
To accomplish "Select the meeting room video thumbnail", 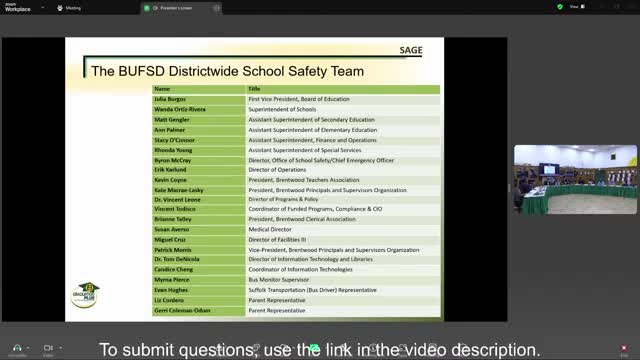I will [576, 179].
